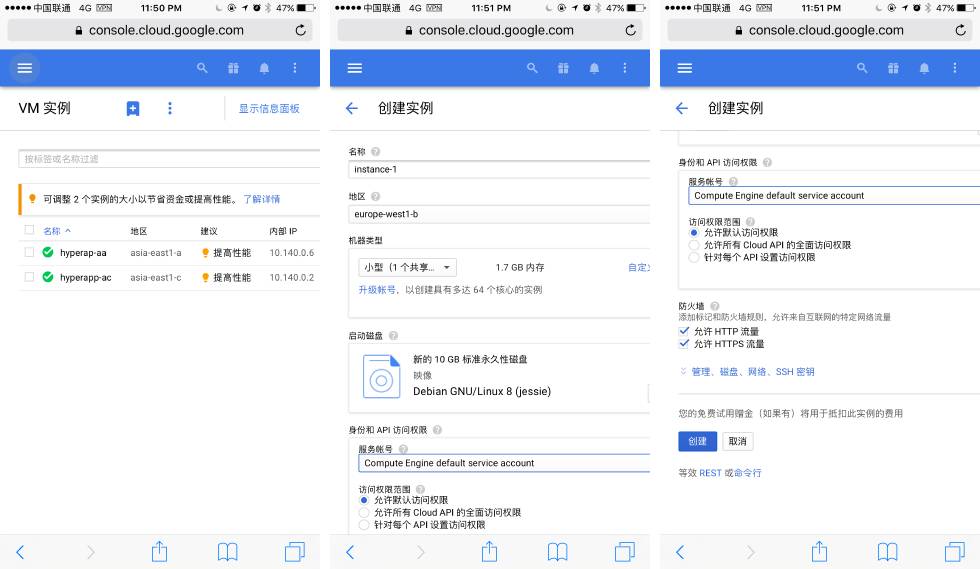Open the notifications bell on the middle phone screen

click(594, 68)
